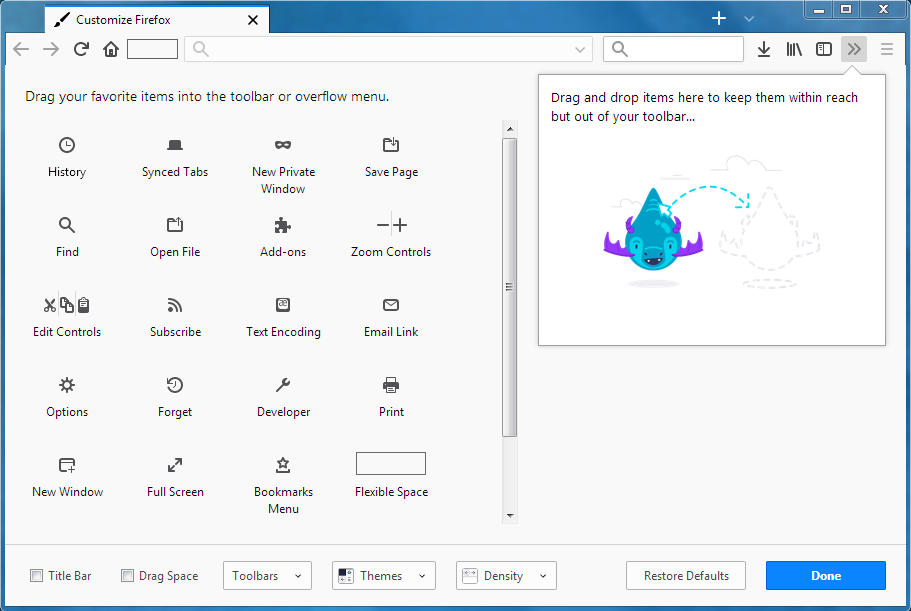Image resolution: width=911 pixels, height=611 pixels.
Task: Select the Developer wrench icon
Action: (x=283, y=385)
